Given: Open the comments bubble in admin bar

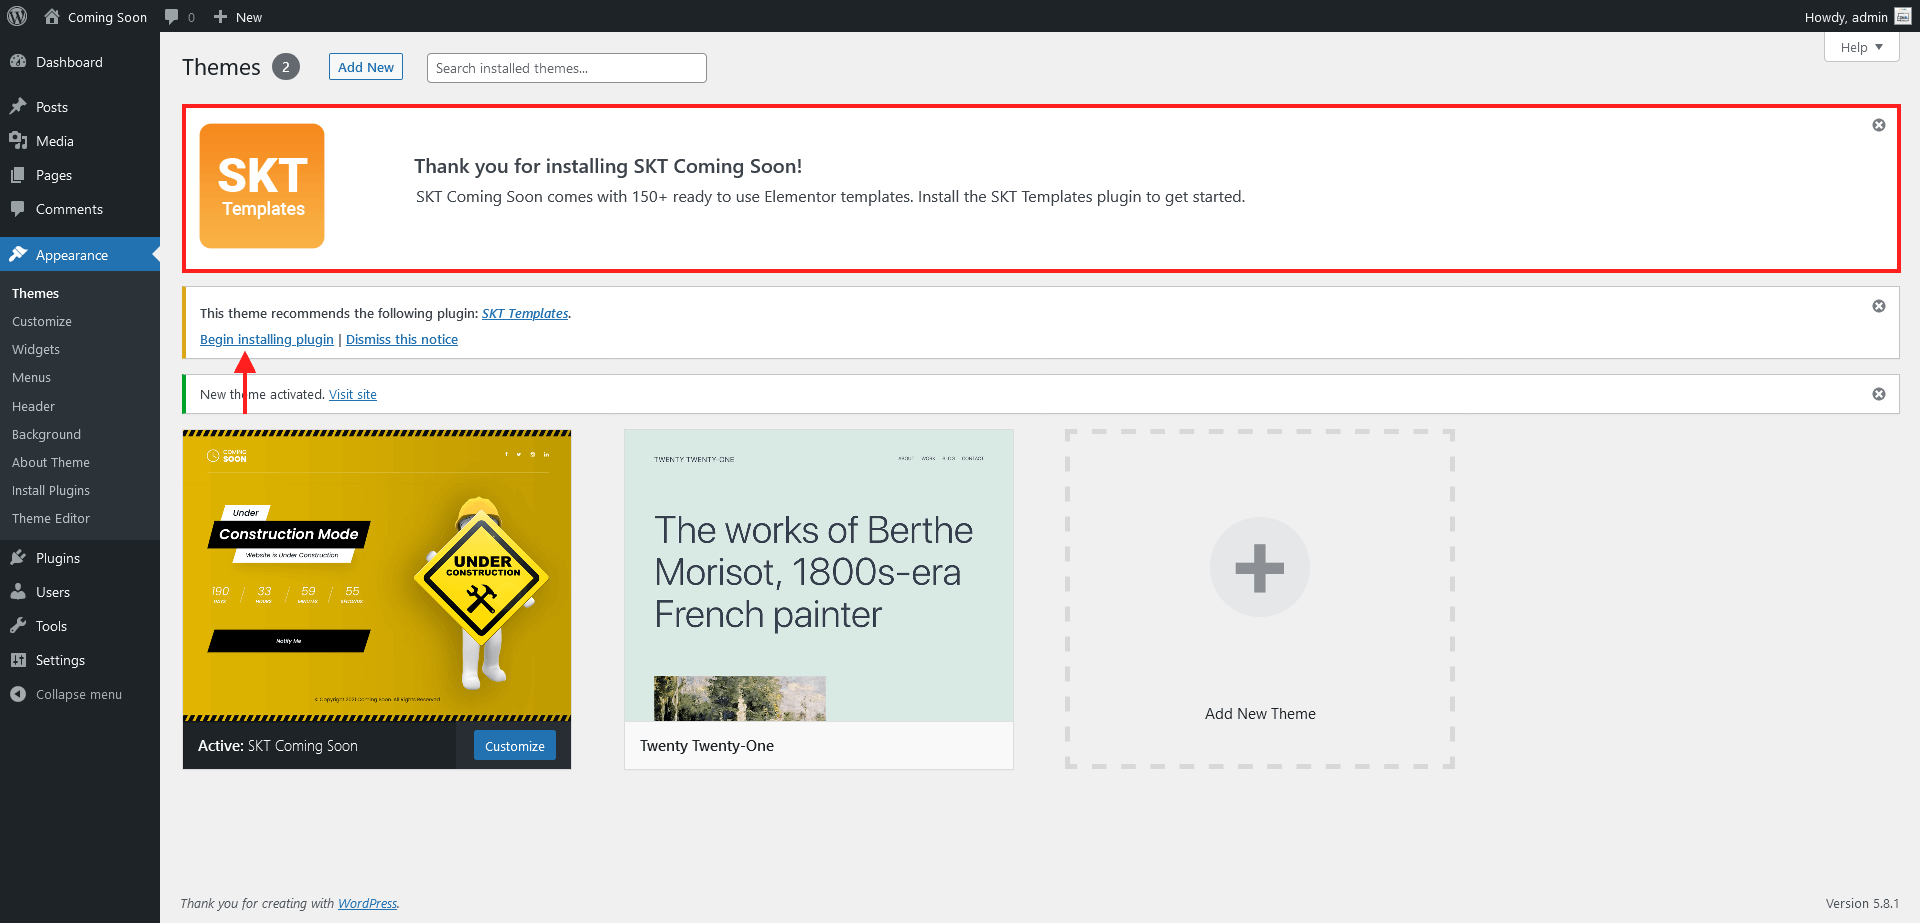Looking at the screenshot, I should [172, 17].
